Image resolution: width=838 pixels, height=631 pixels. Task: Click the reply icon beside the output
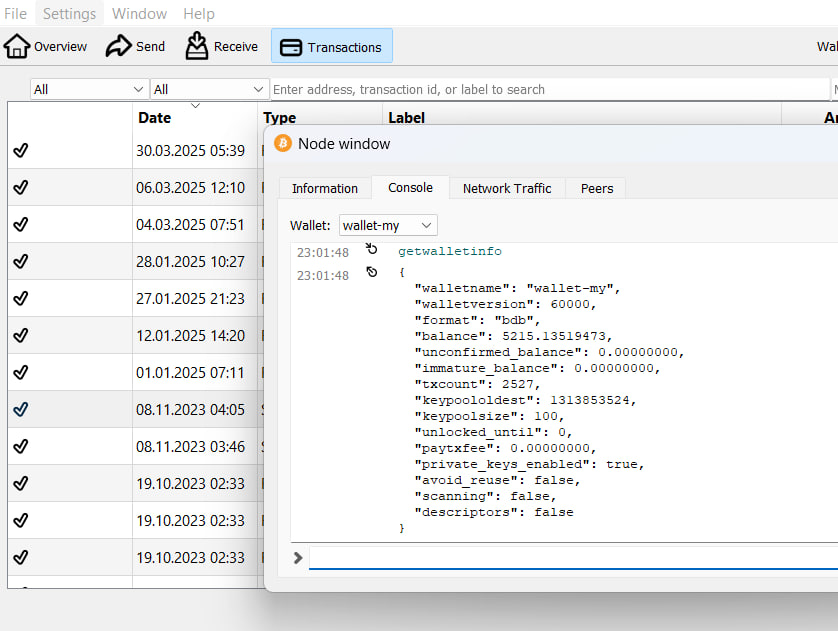pyautogui.click(x=371, y=272)
